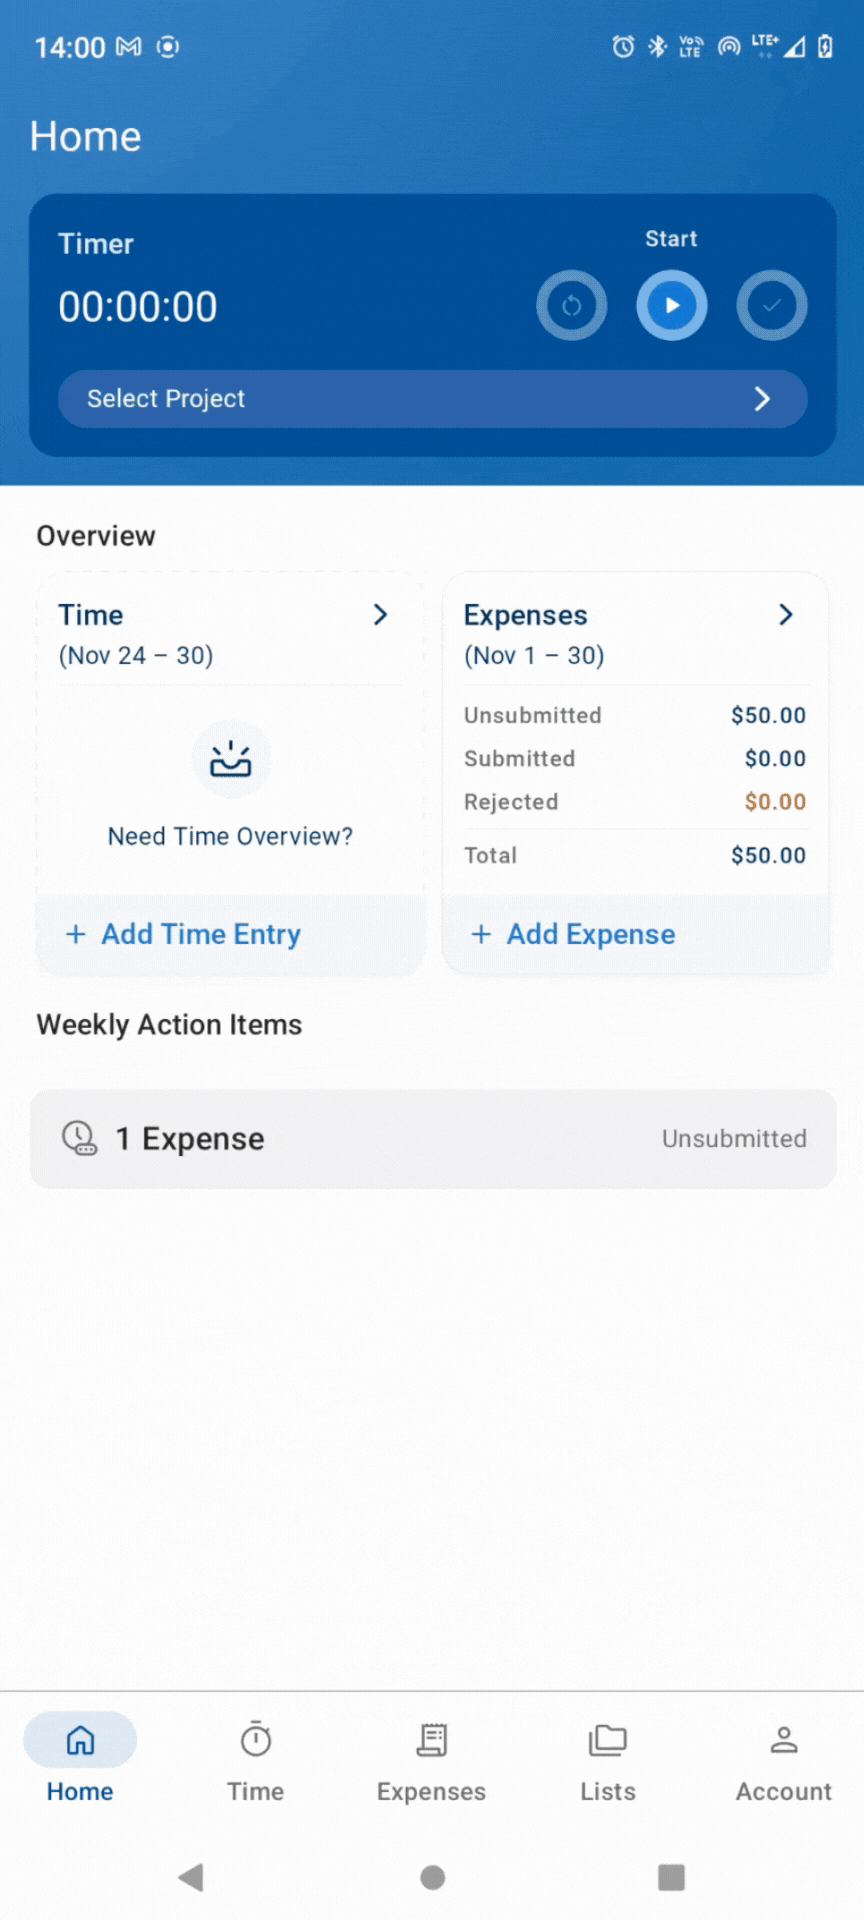
Task: Tap the clock icon beside 1 Expense
Action: coord(79,1138)
